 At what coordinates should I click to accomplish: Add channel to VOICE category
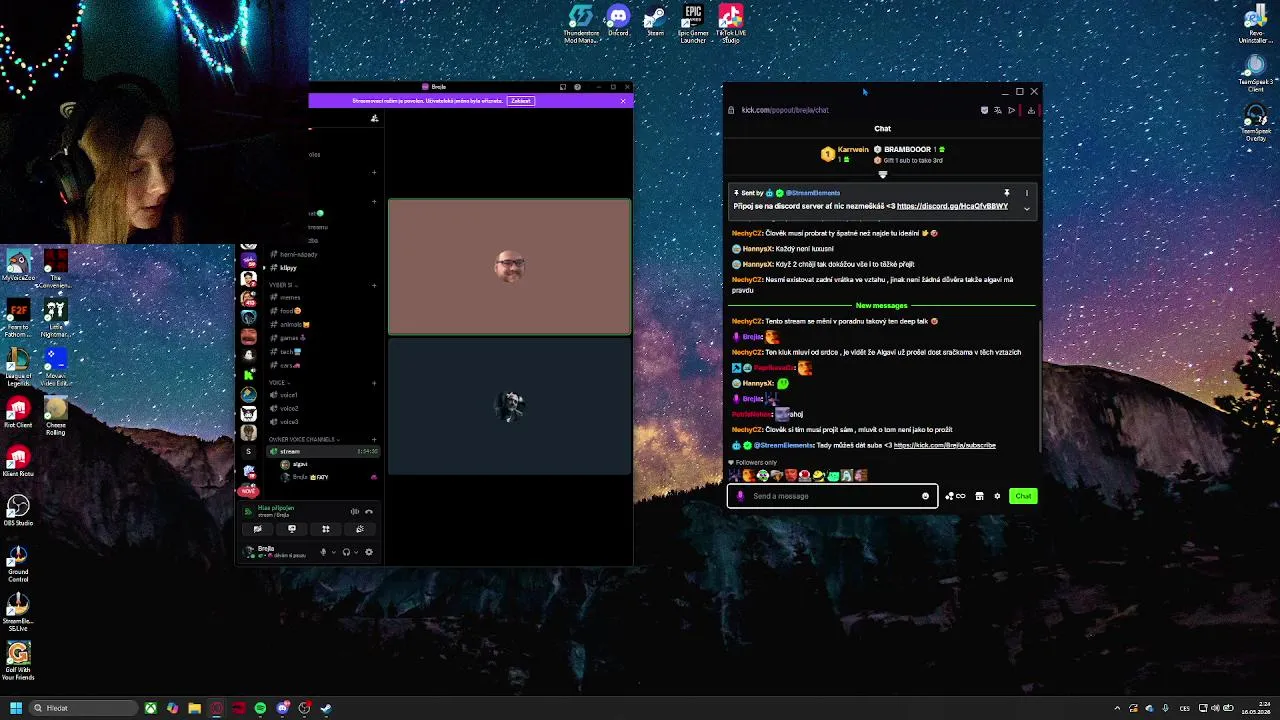(x=375, y=382)
